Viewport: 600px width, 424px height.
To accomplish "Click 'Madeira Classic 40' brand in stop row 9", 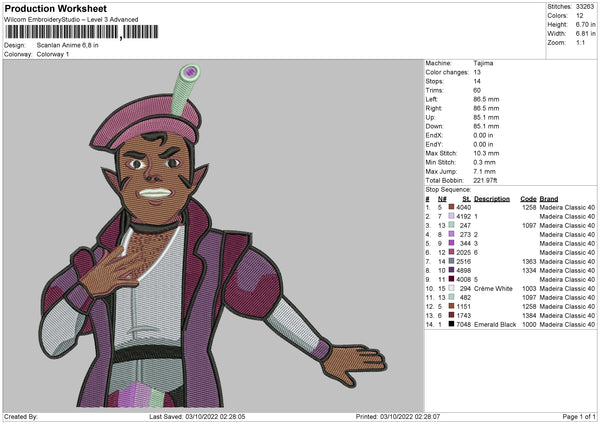I will [567, 279].
